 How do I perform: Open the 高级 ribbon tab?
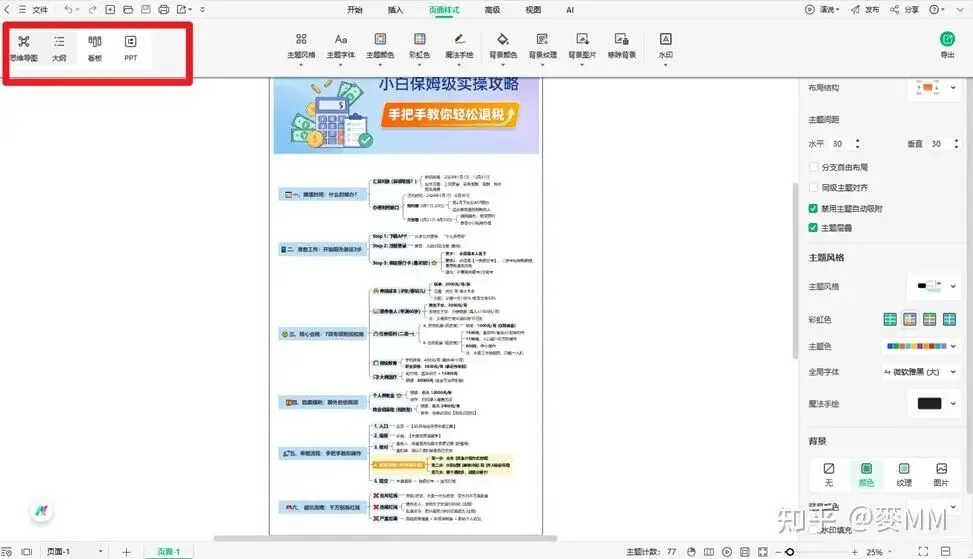(x=492, y=9)
